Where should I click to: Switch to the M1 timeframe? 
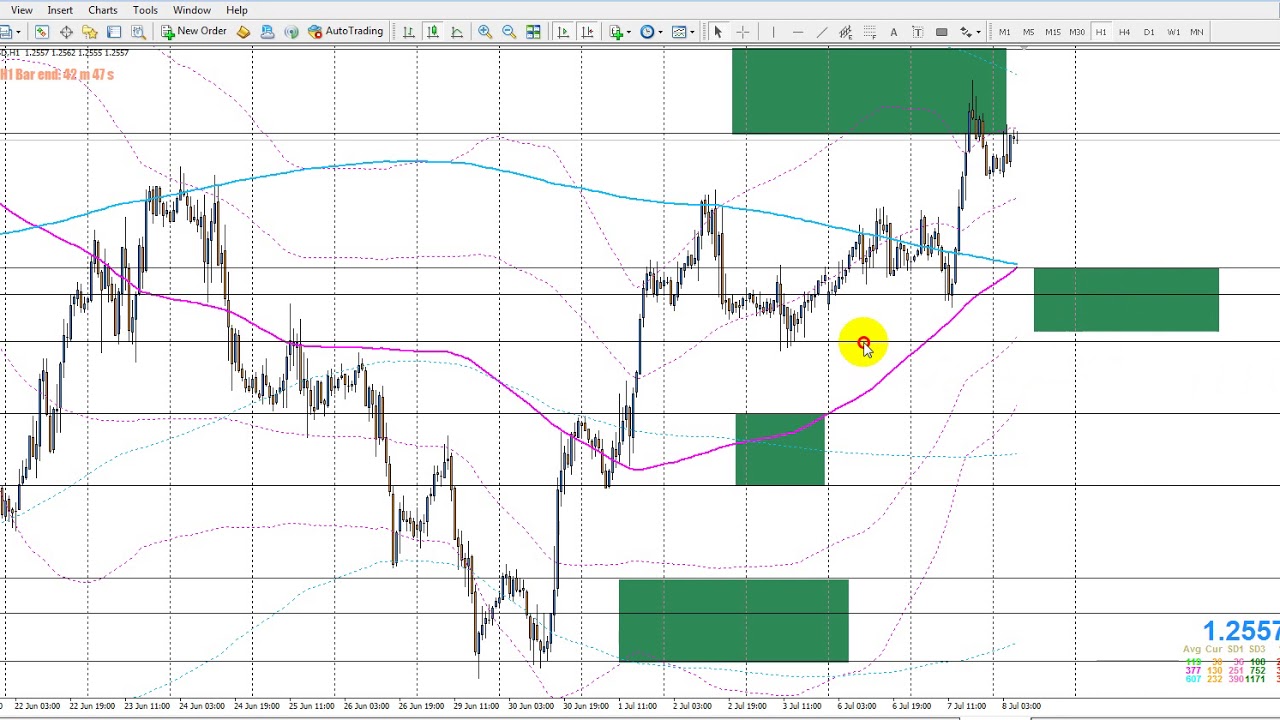pyautogui.click(x=1005, y=32)
